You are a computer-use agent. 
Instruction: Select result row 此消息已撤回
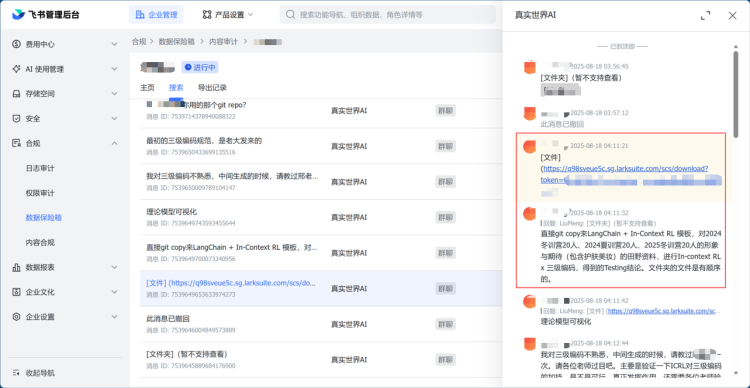[x=321, y=324]
